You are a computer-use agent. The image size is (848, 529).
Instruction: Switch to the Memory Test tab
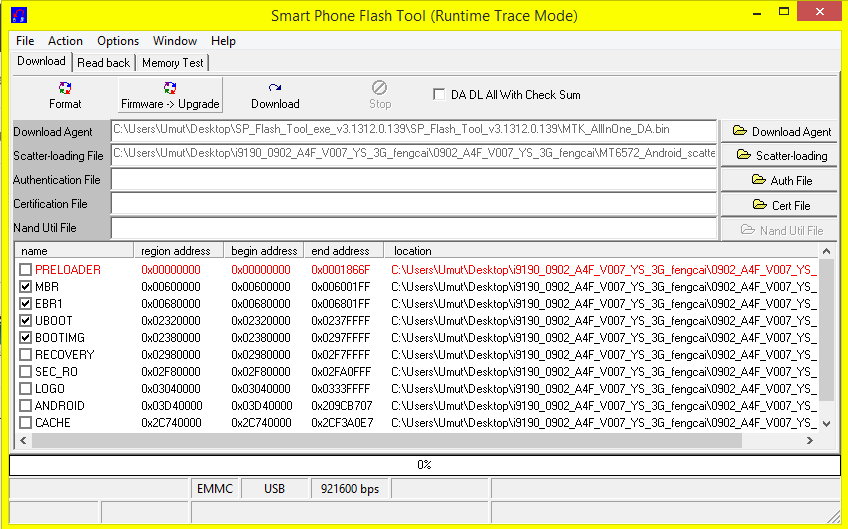(x=172, y=62)
